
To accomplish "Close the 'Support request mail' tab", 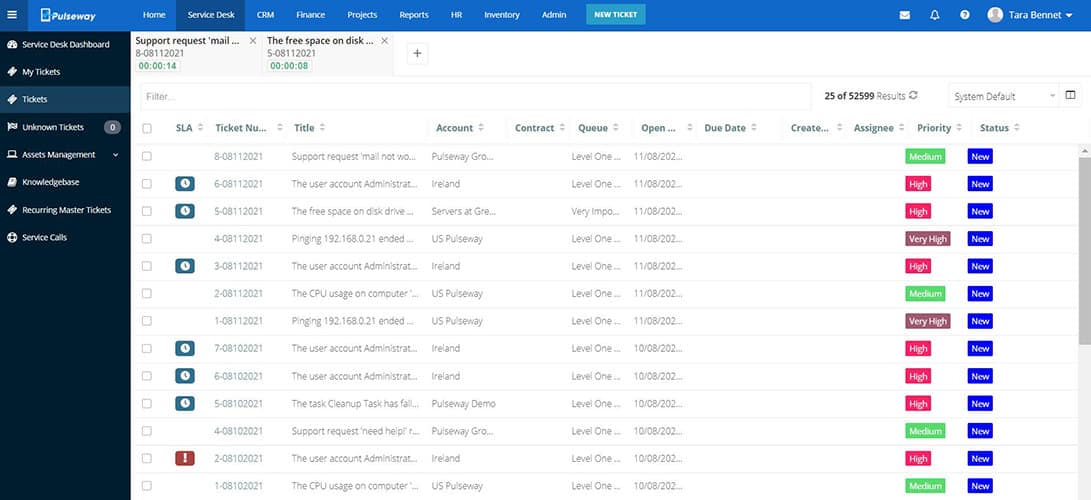I will point(253,41).
